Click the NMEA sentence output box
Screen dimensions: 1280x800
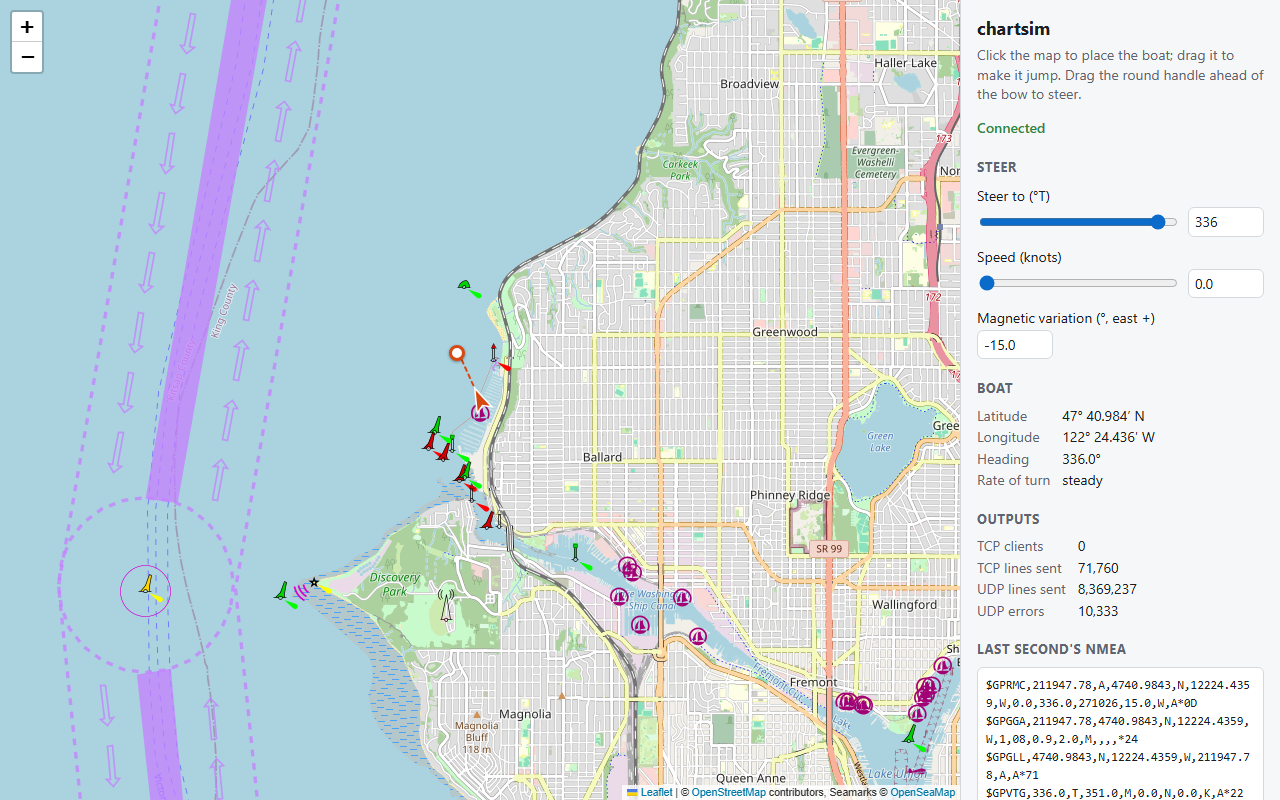pos(1120,733)
